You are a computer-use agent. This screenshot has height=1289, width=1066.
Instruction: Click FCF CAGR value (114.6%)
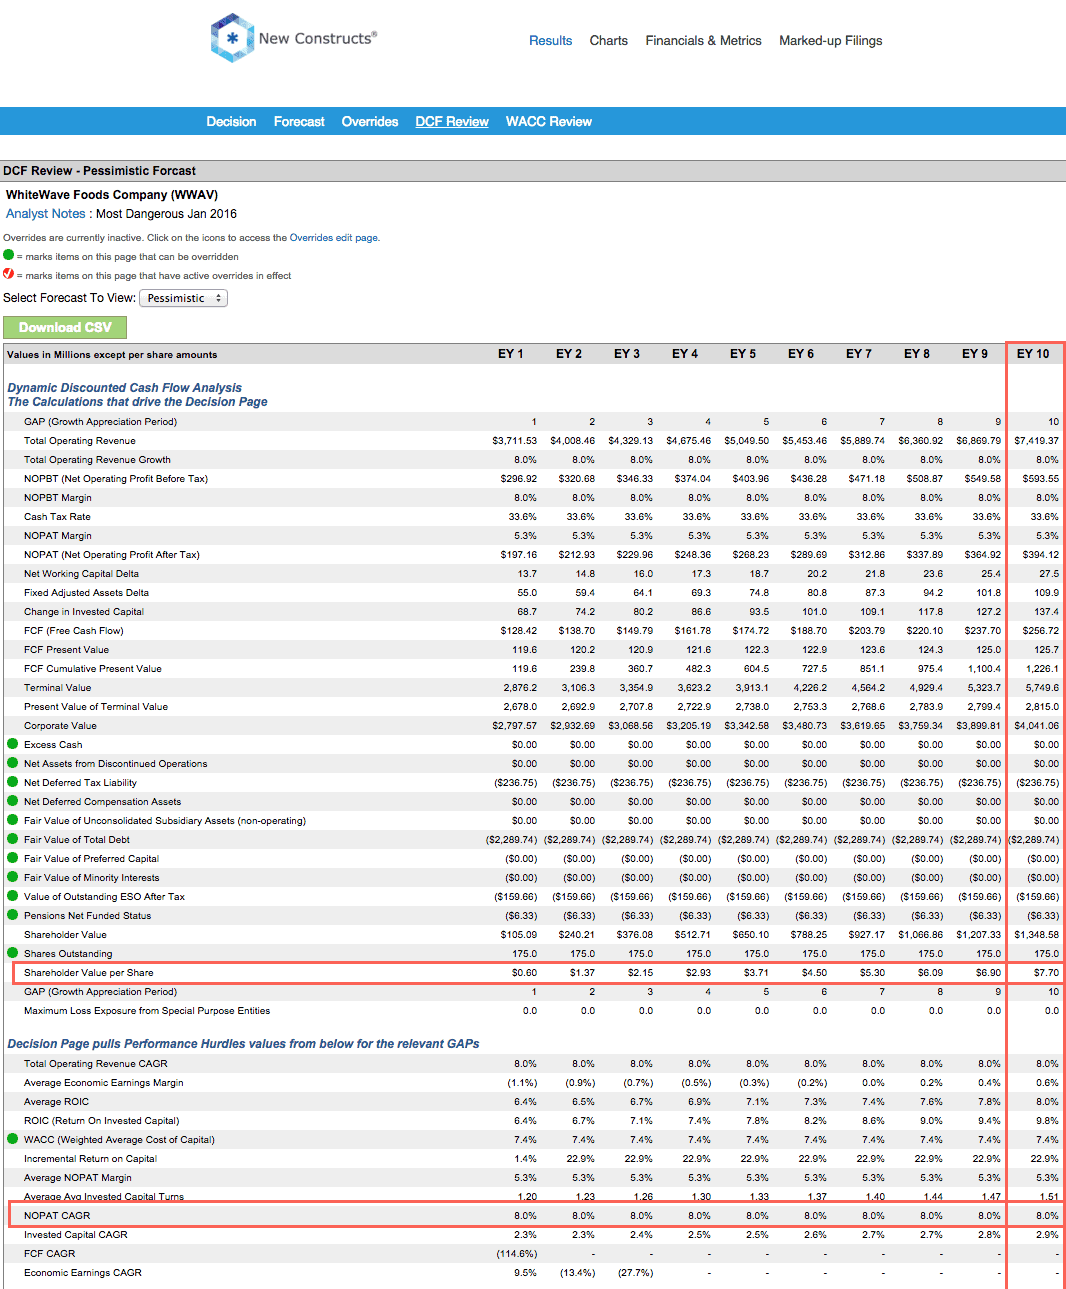pos(517,1254)
